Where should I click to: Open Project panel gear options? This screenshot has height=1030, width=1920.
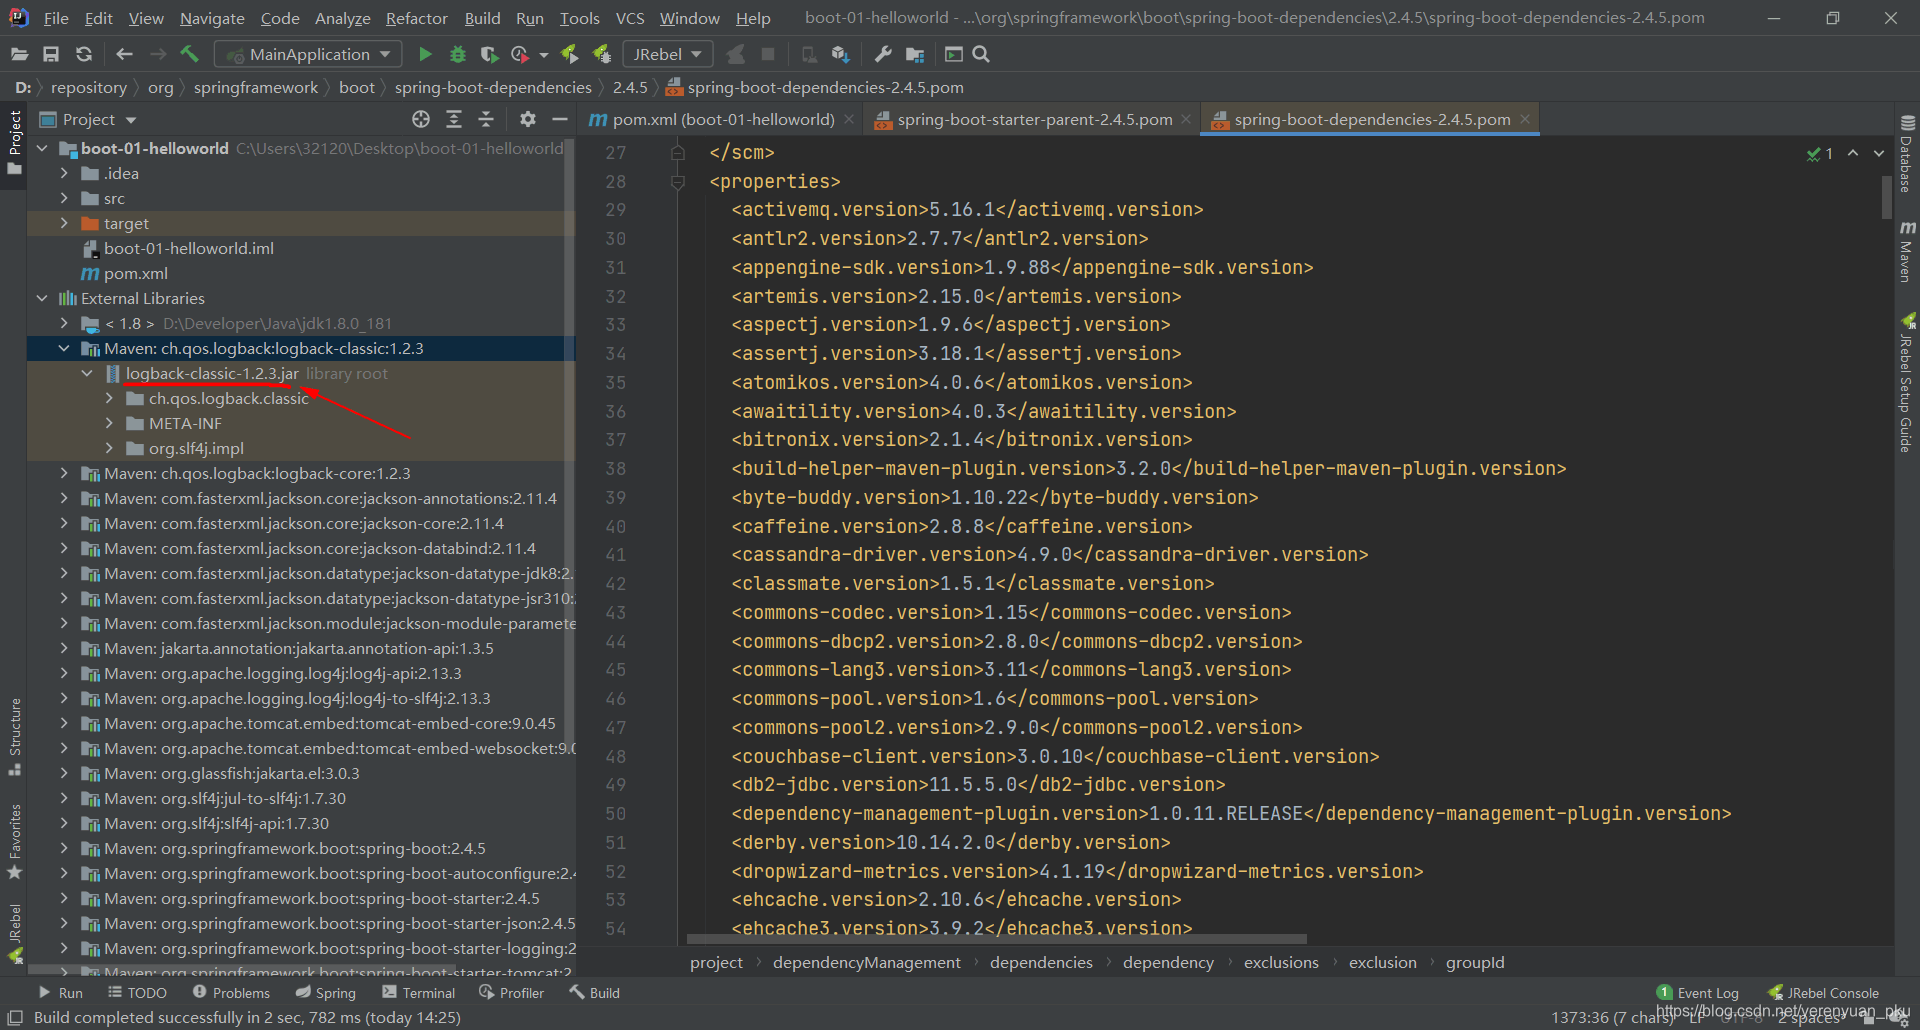(528, 119)
